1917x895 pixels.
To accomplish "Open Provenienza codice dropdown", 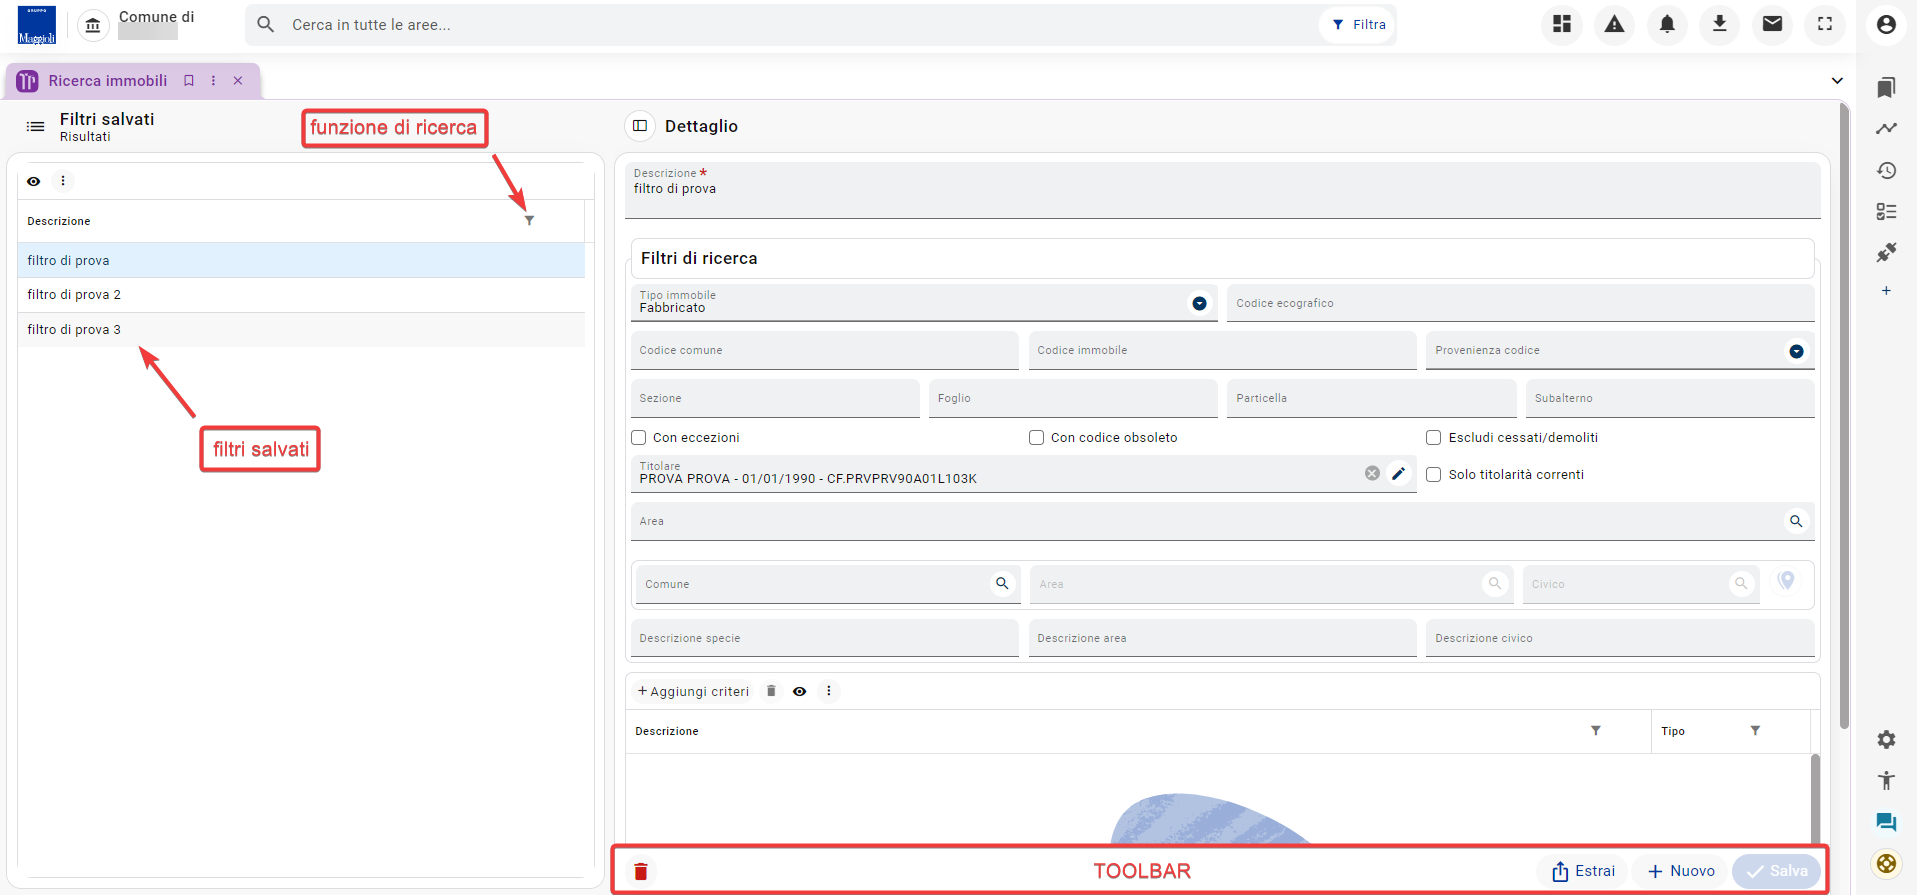I will click(1796, 351).
